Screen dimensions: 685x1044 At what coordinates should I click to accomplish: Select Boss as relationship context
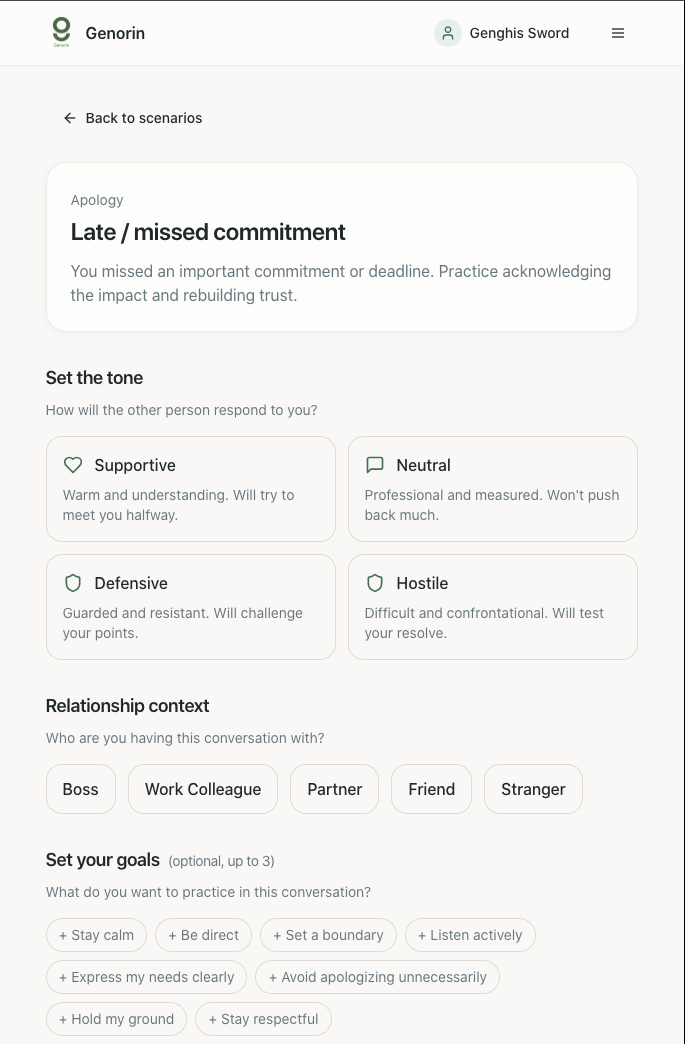click(x=81, y=789)
